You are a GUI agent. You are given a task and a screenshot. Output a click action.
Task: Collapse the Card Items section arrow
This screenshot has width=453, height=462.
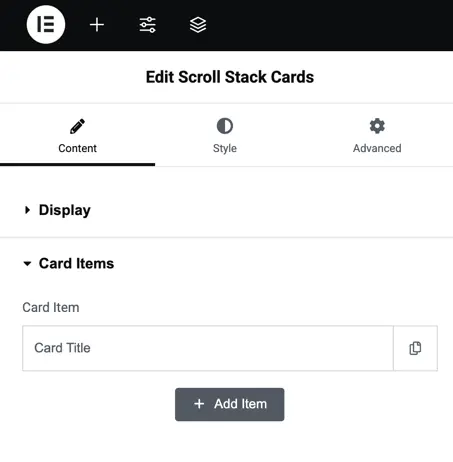coord(27,264)
